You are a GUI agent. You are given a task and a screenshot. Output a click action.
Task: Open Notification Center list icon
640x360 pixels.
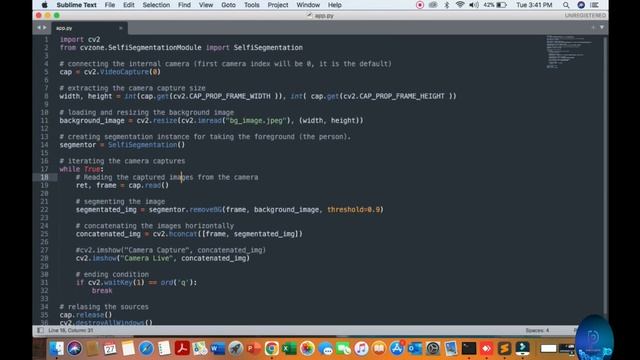(595, 5)
